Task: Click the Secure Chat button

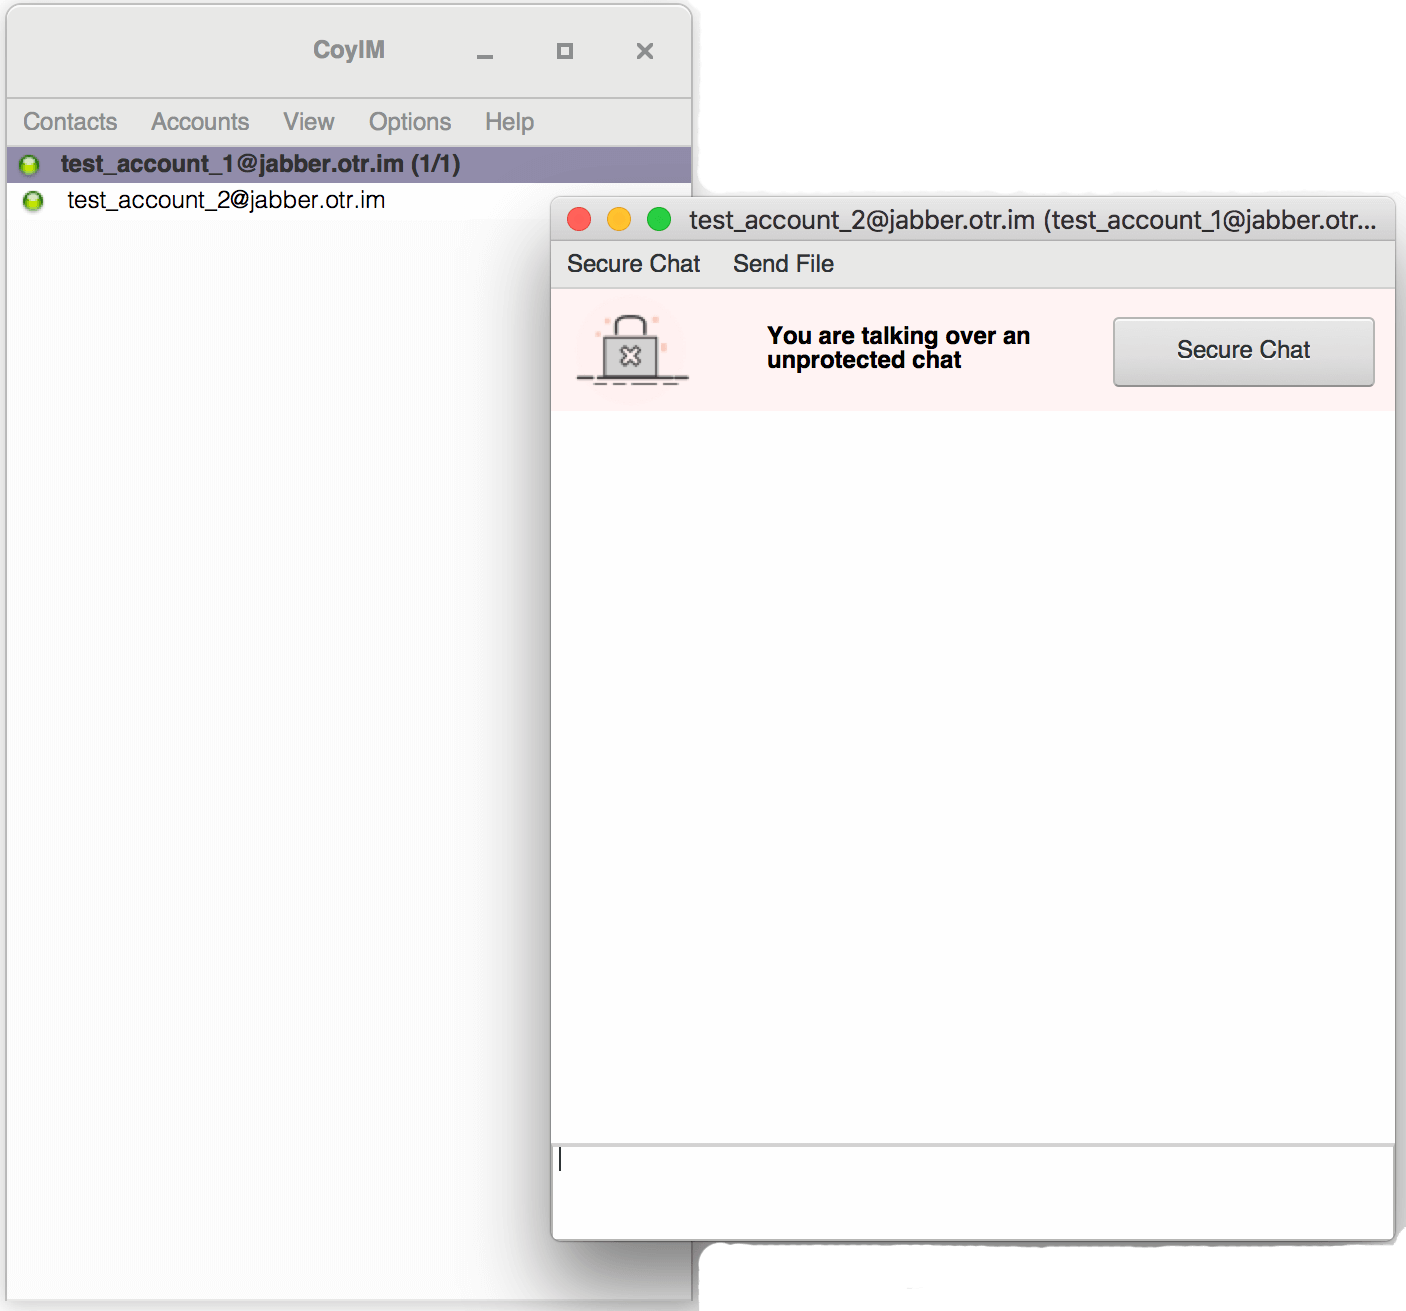Action: coord(1243,351)
